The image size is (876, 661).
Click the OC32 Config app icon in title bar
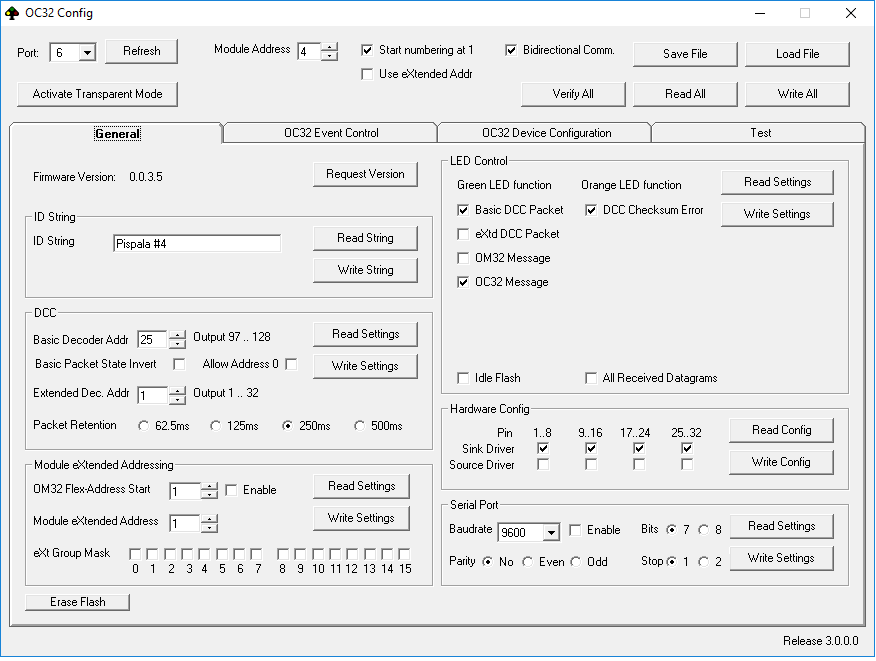click(12, 13)
